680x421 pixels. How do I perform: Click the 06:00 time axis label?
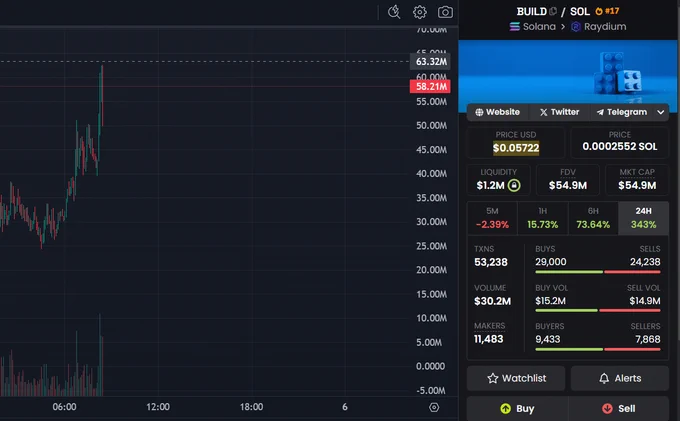point(64,407)
